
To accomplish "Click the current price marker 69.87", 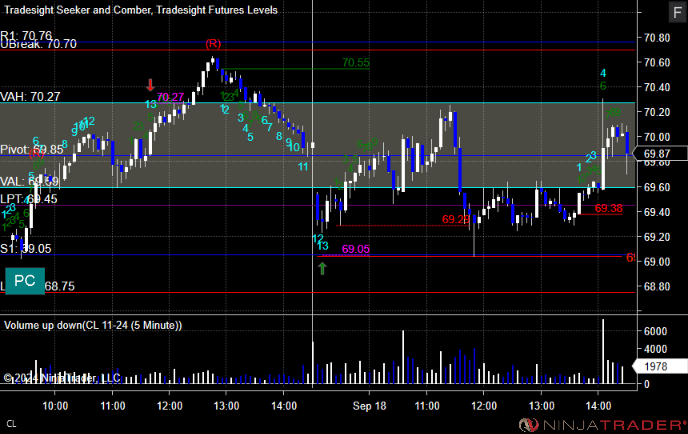I will pos(661,154).
